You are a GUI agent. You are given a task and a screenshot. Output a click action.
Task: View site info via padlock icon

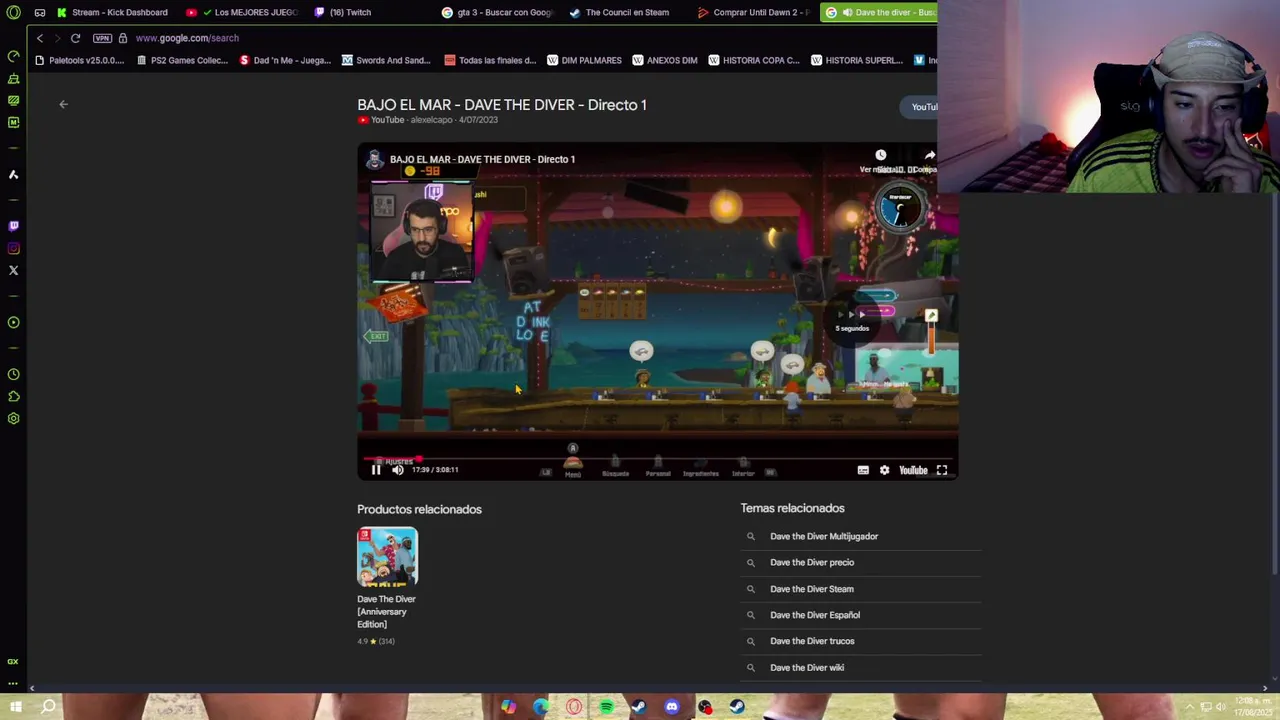click(123, 38)
